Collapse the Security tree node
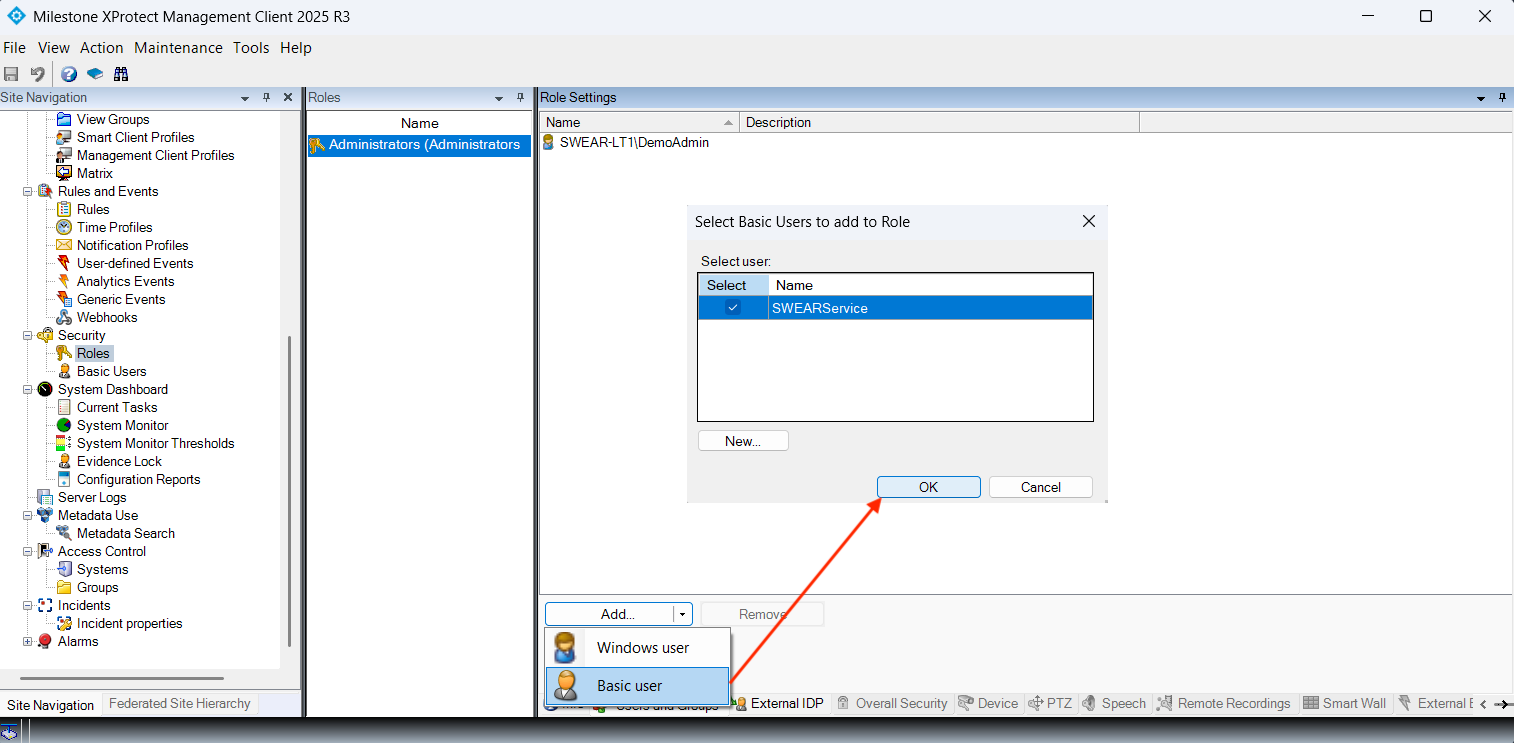Image resolution: width=1514 pixels, height=743 pixels. tap(28, 336)
